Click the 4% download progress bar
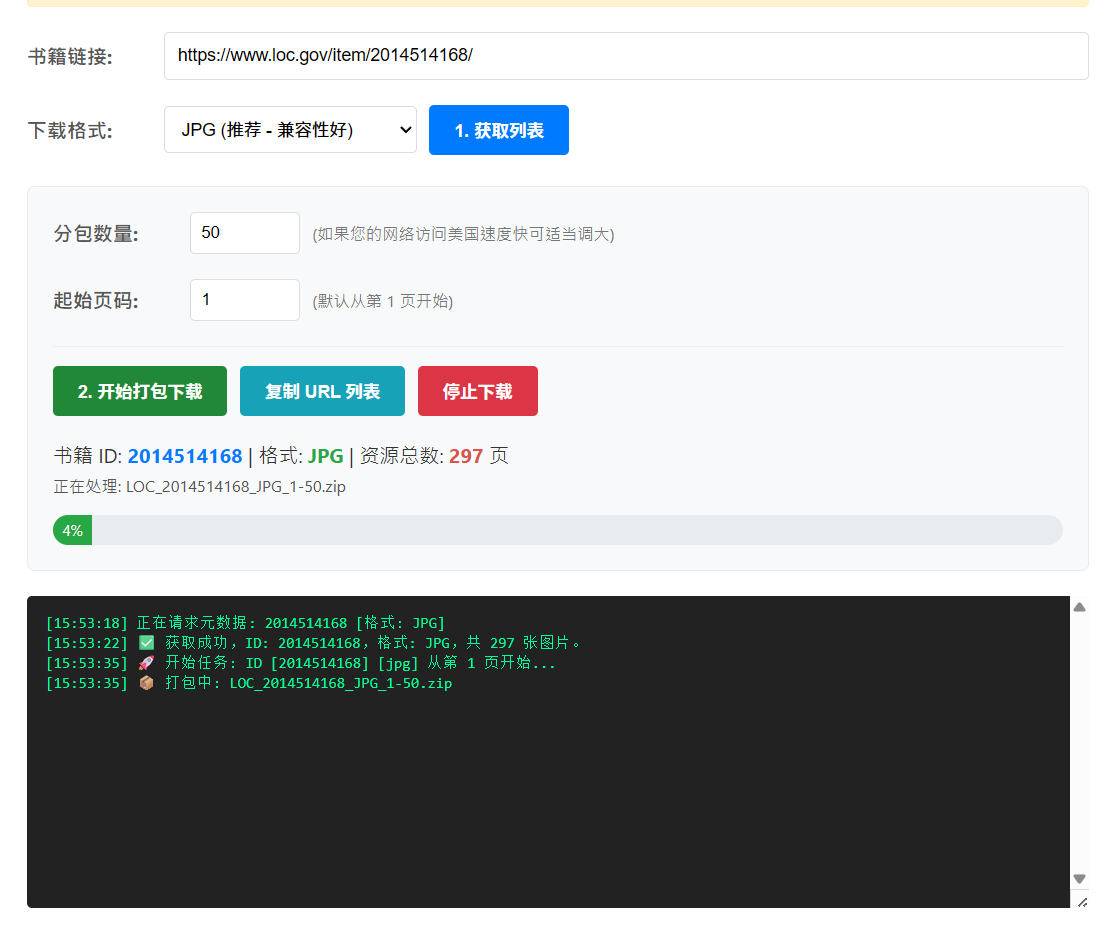This screenshot has width=1107, height=926. pyautogui.click(x=557, y=530)
